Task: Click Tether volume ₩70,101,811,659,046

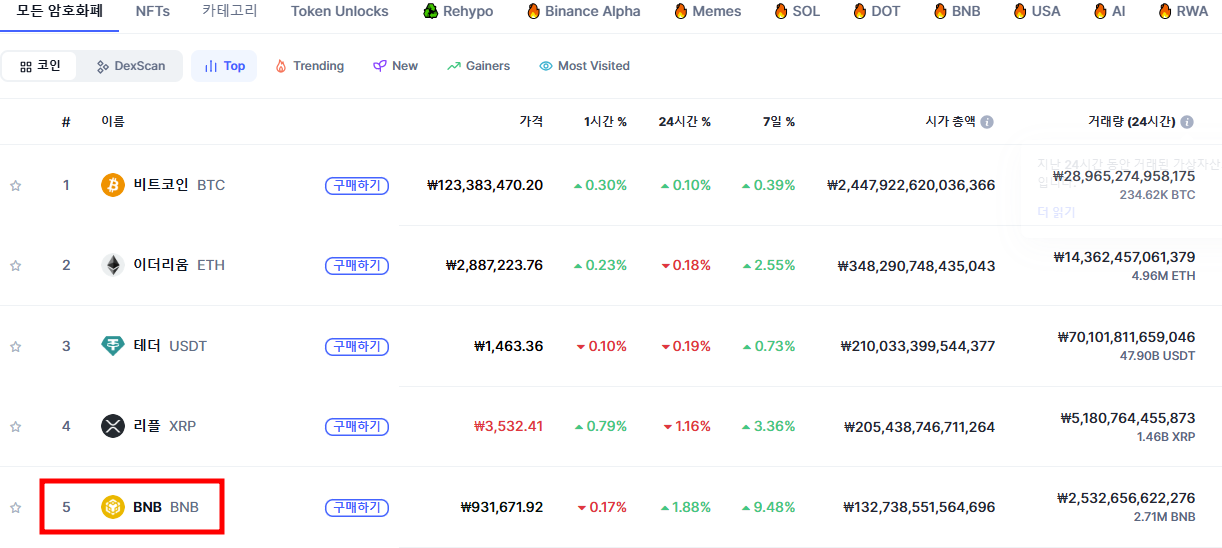Action: point(1127,337)
